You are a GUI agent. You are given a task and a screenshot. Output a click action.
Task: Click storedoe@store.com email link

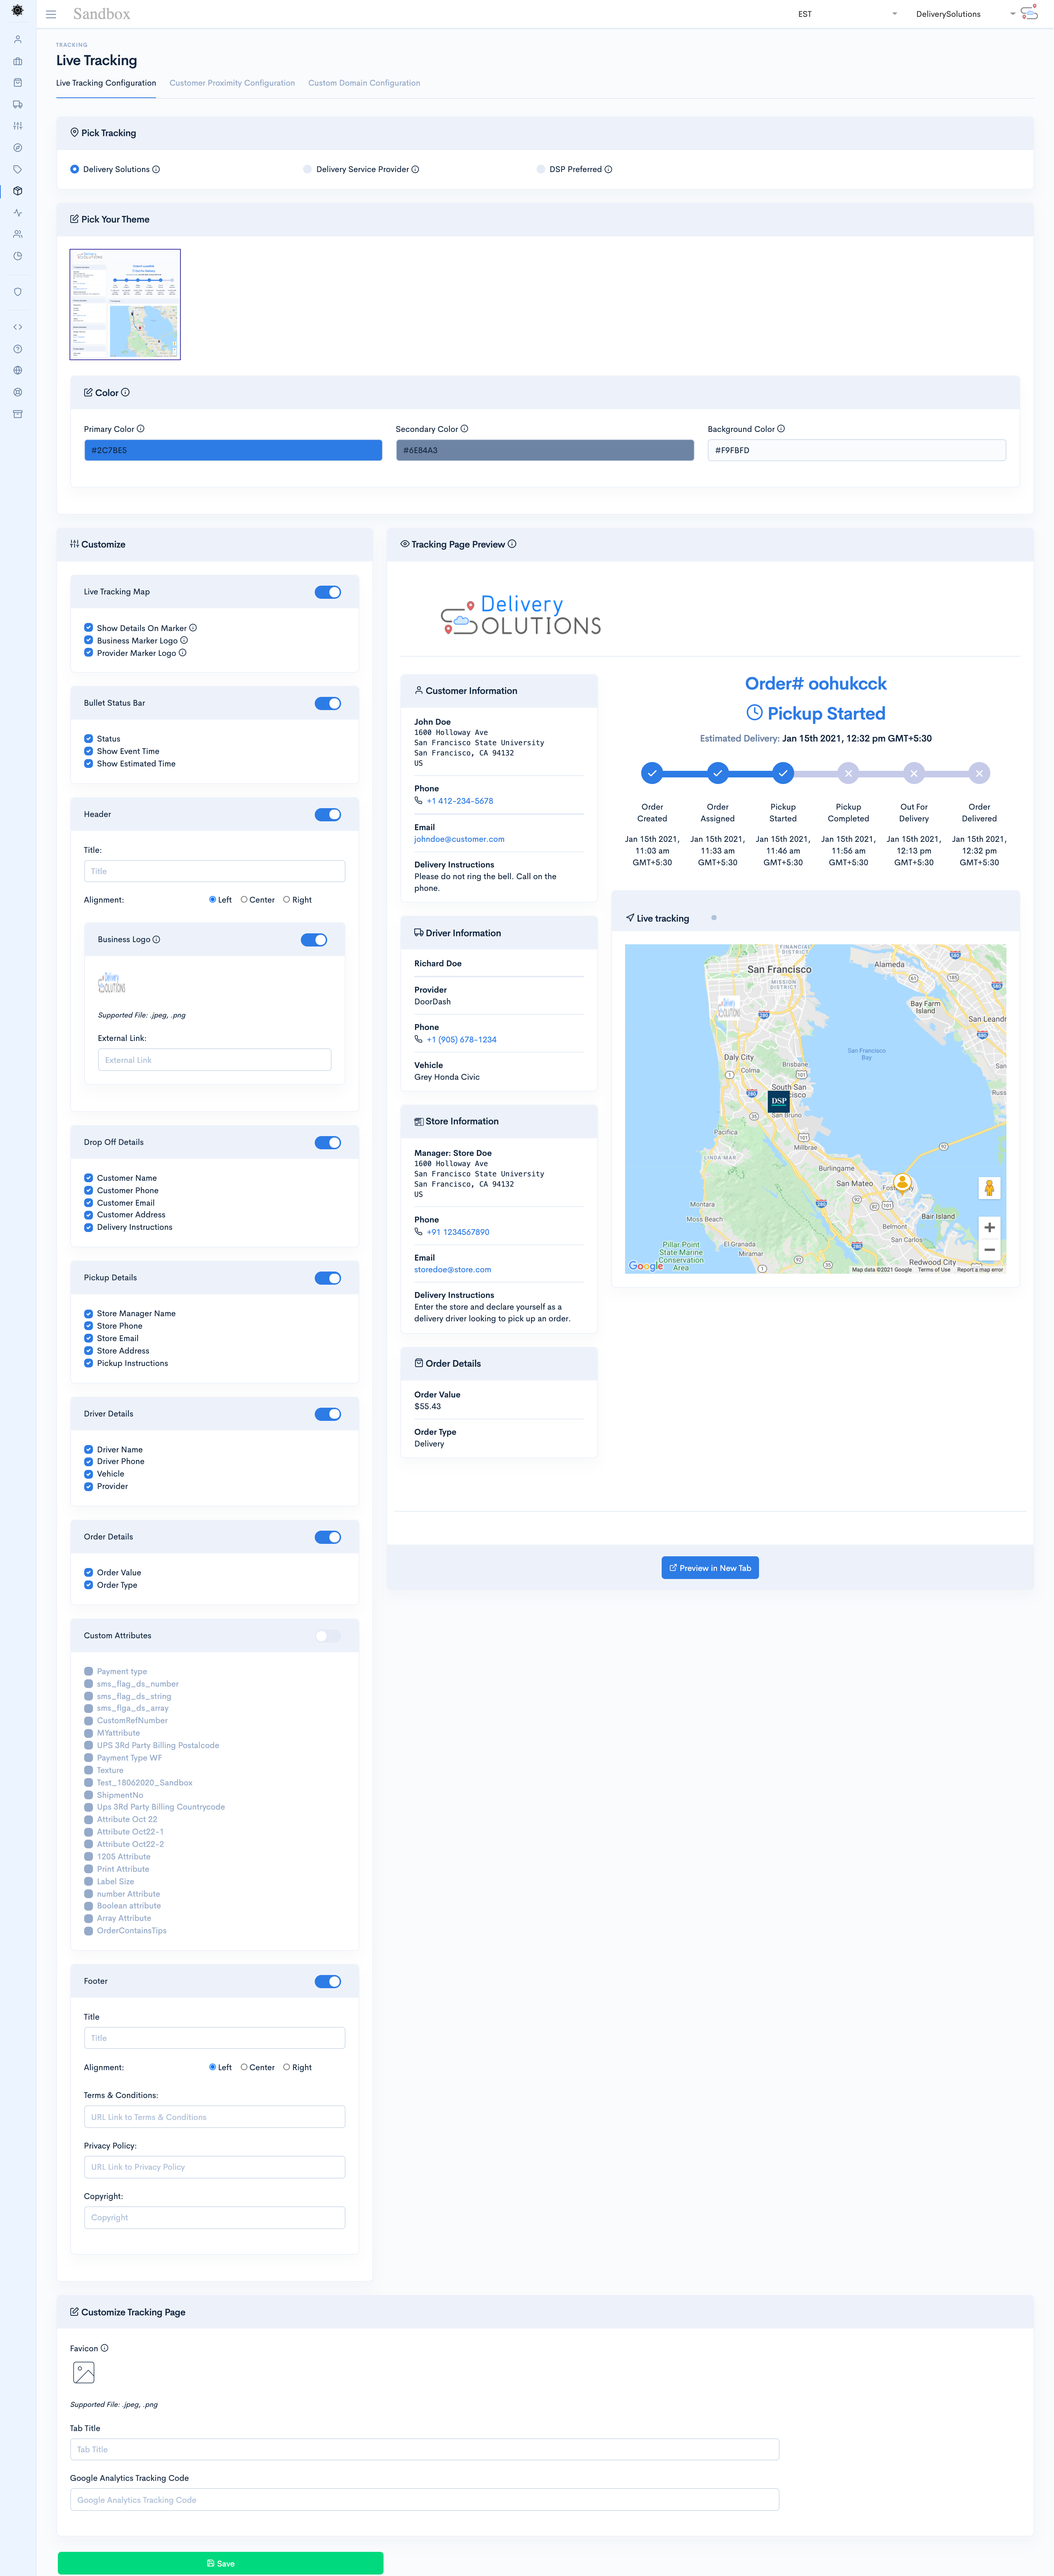click(x=453, y=1270)
